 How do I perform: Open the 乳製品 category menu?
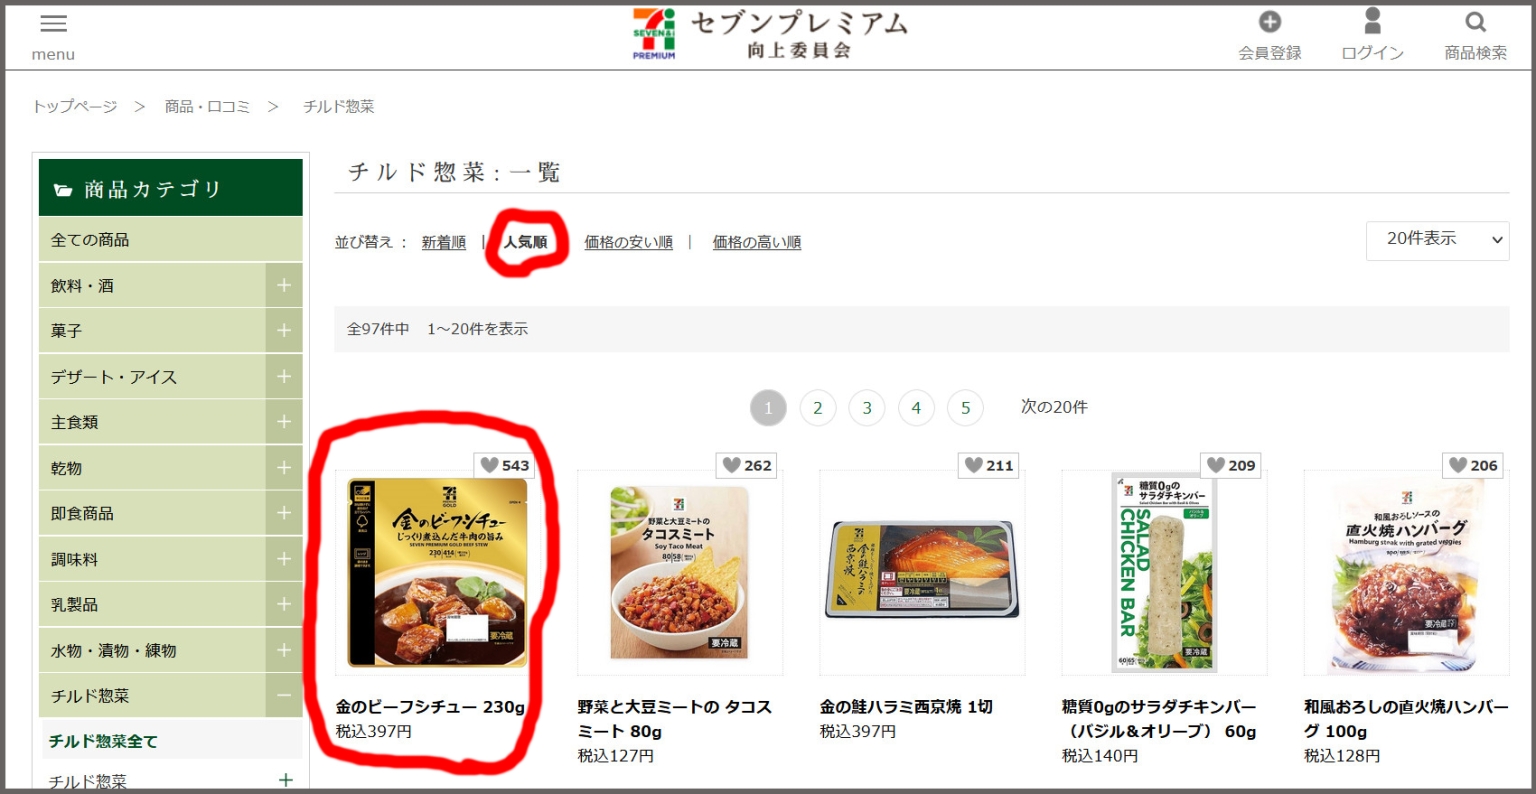284,604
